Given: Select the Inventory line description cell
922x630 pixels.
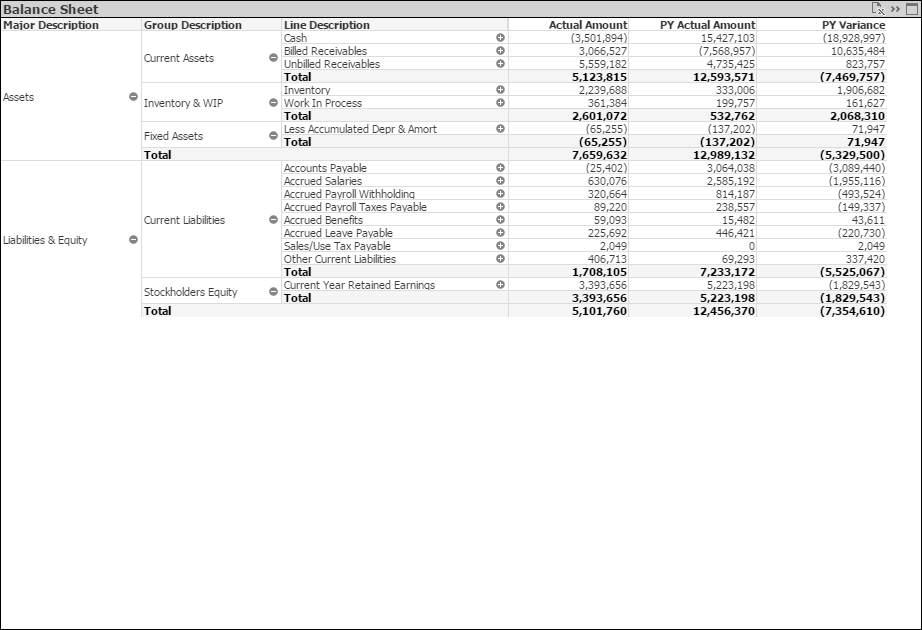Looking at the screenshot, I should pyautogui.click(x=307, y=90).
